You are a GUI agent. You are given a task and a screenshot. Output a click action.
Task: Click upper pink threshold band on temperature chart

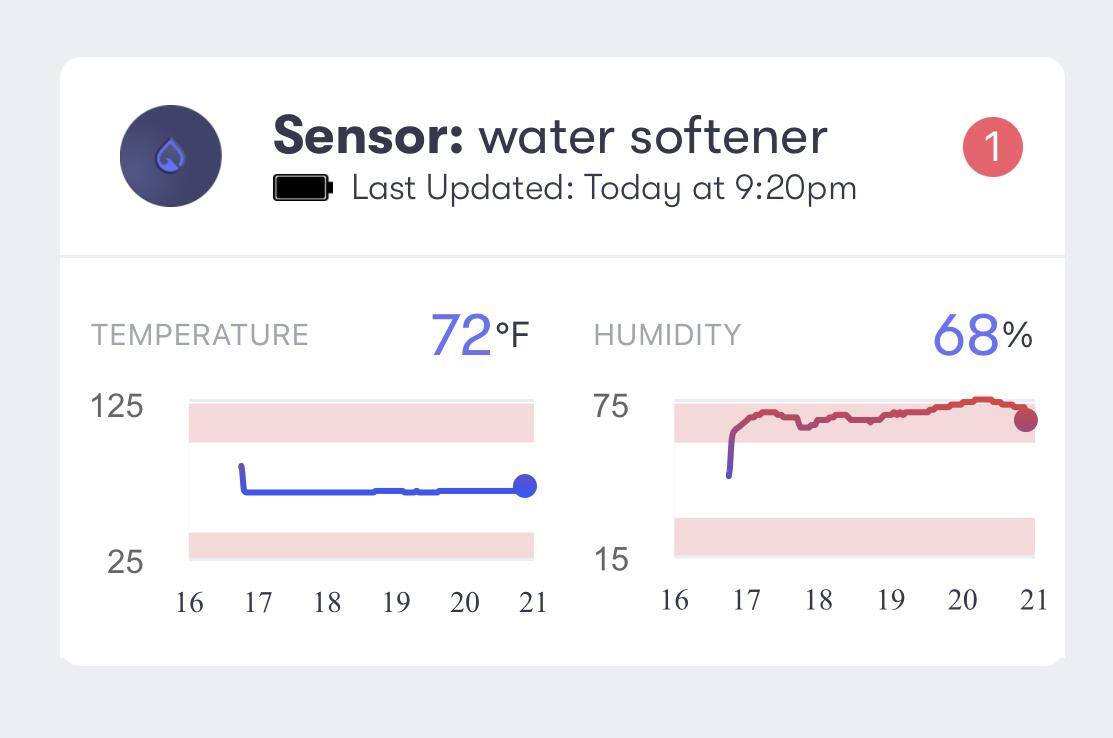[360, 422]
